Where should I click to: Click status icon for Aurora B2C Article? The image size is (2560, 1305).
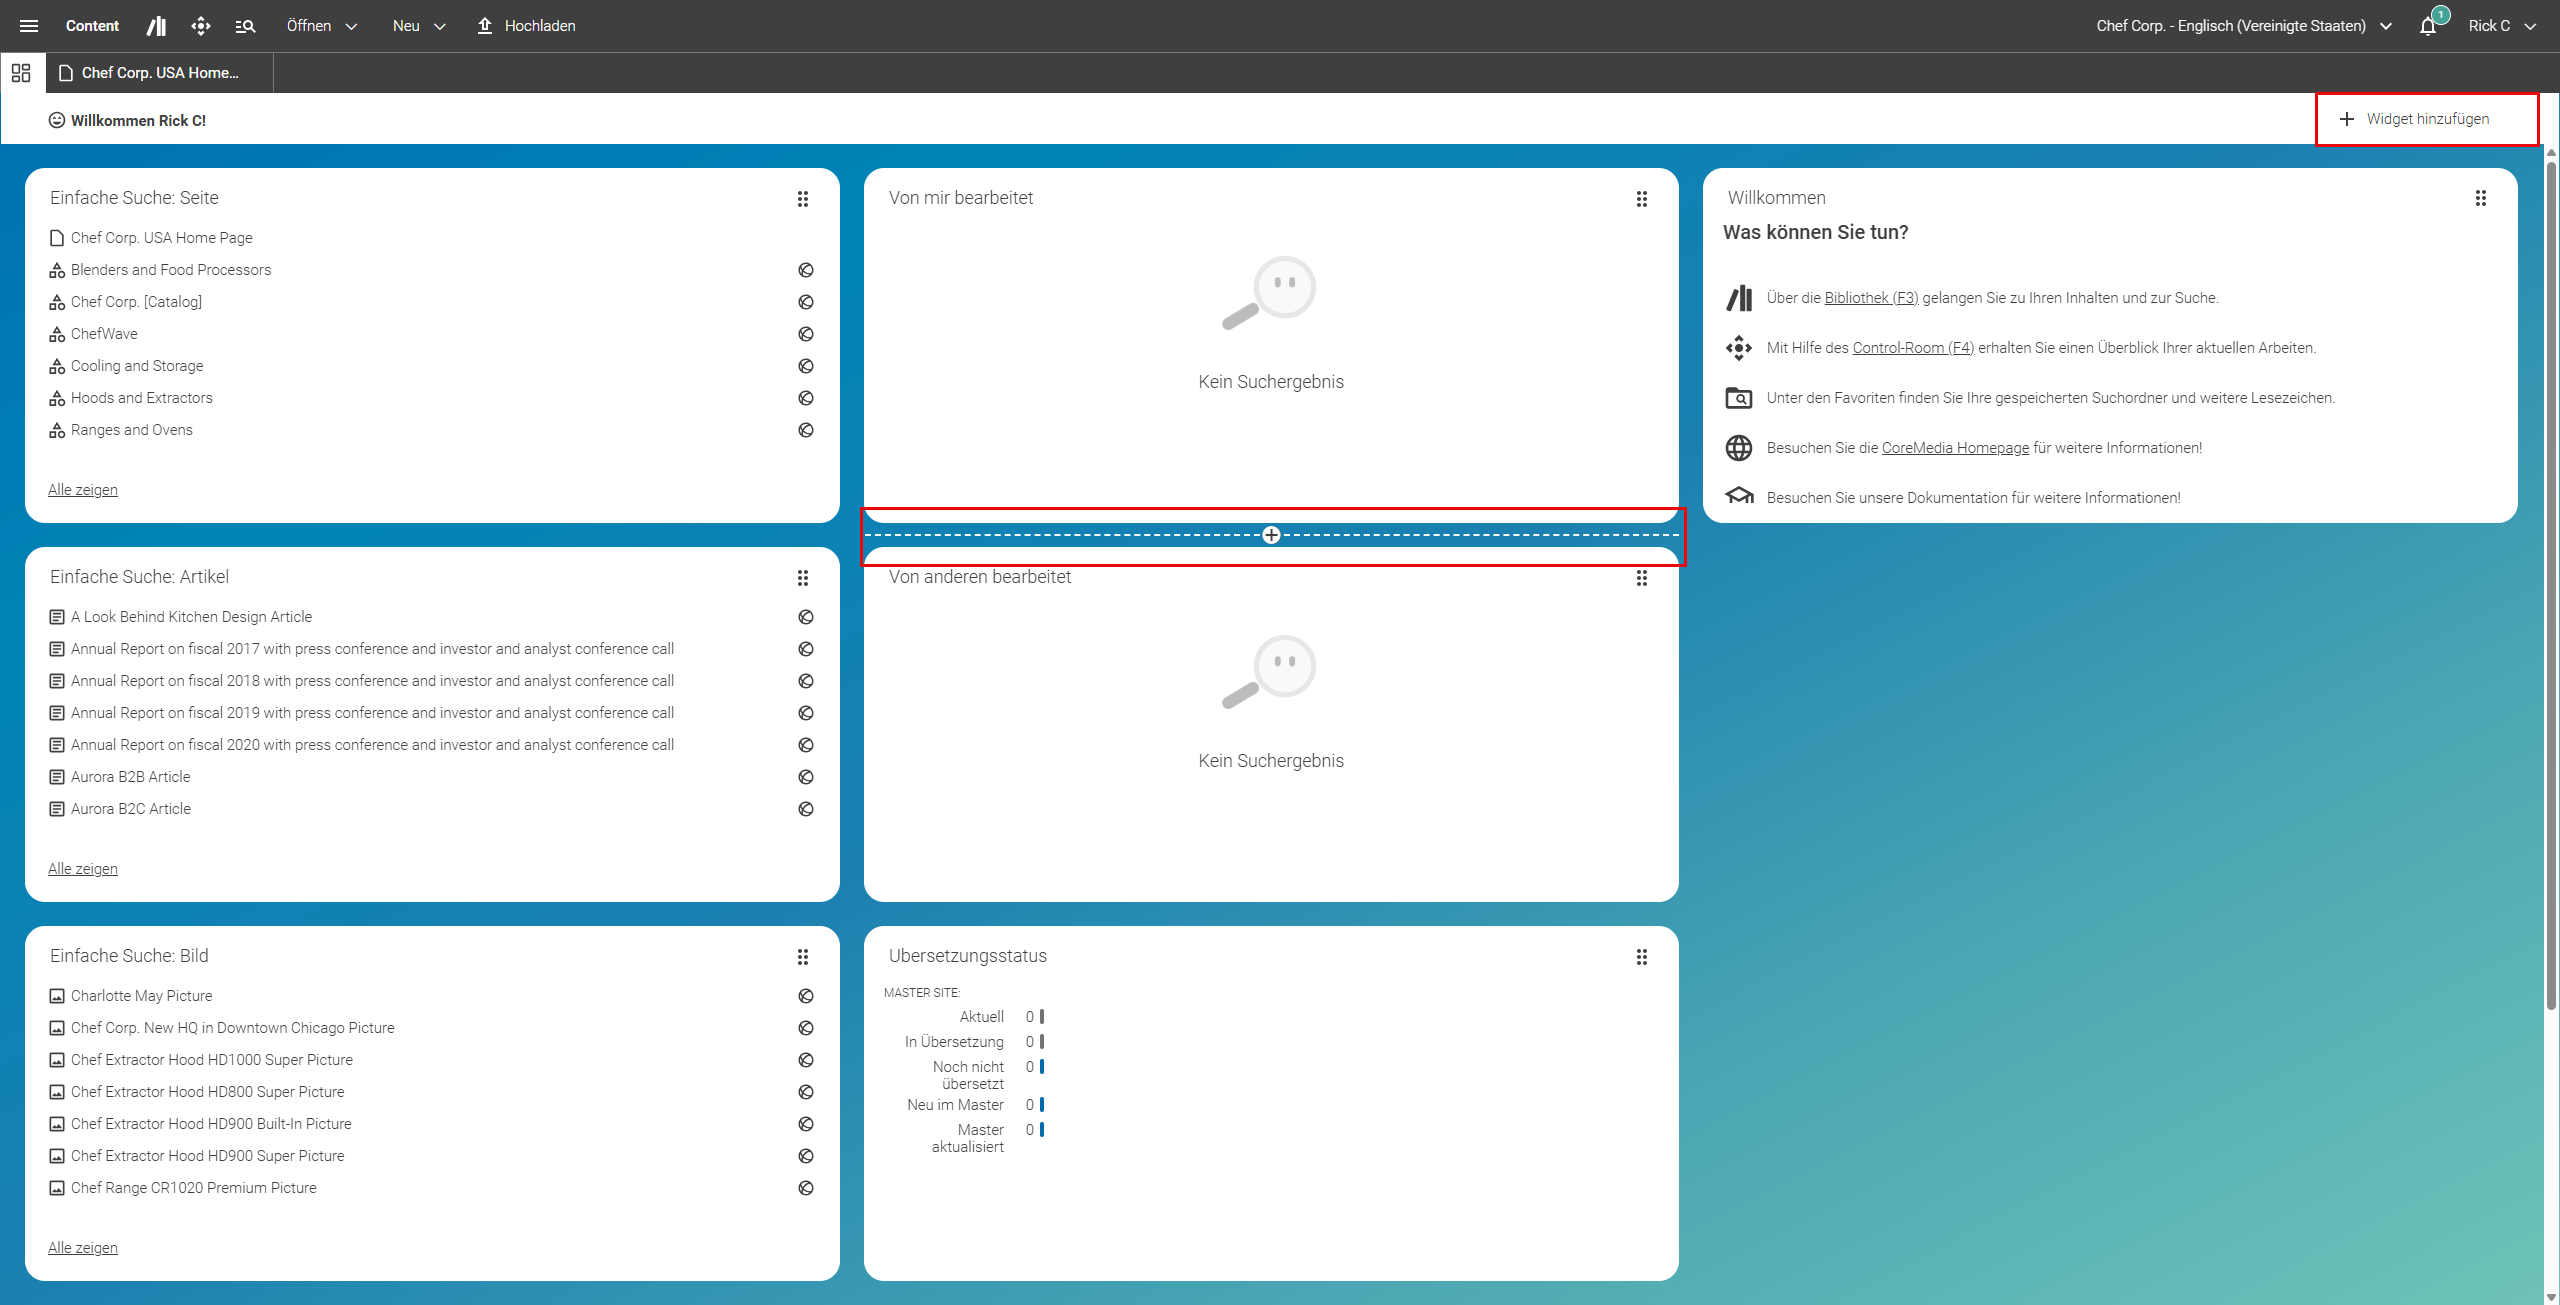click(806, 809)
